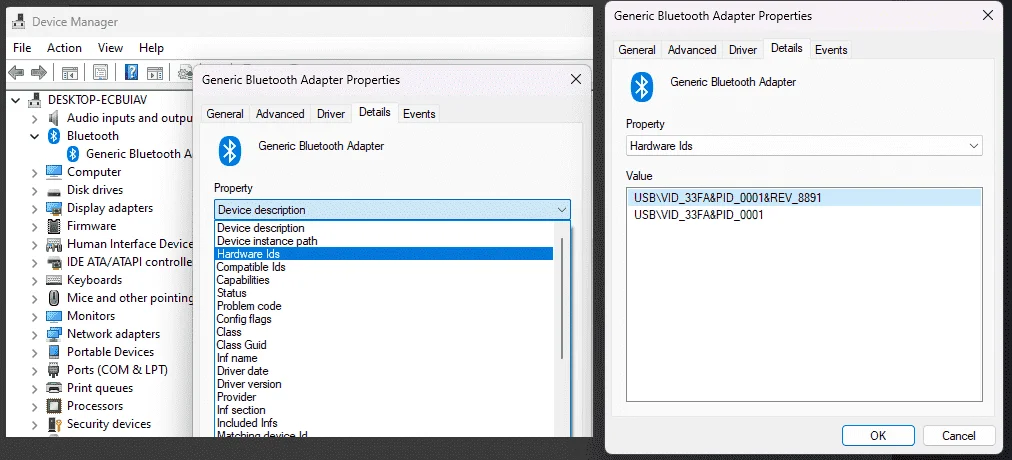Open the Action menu

[x=65, y=48]
